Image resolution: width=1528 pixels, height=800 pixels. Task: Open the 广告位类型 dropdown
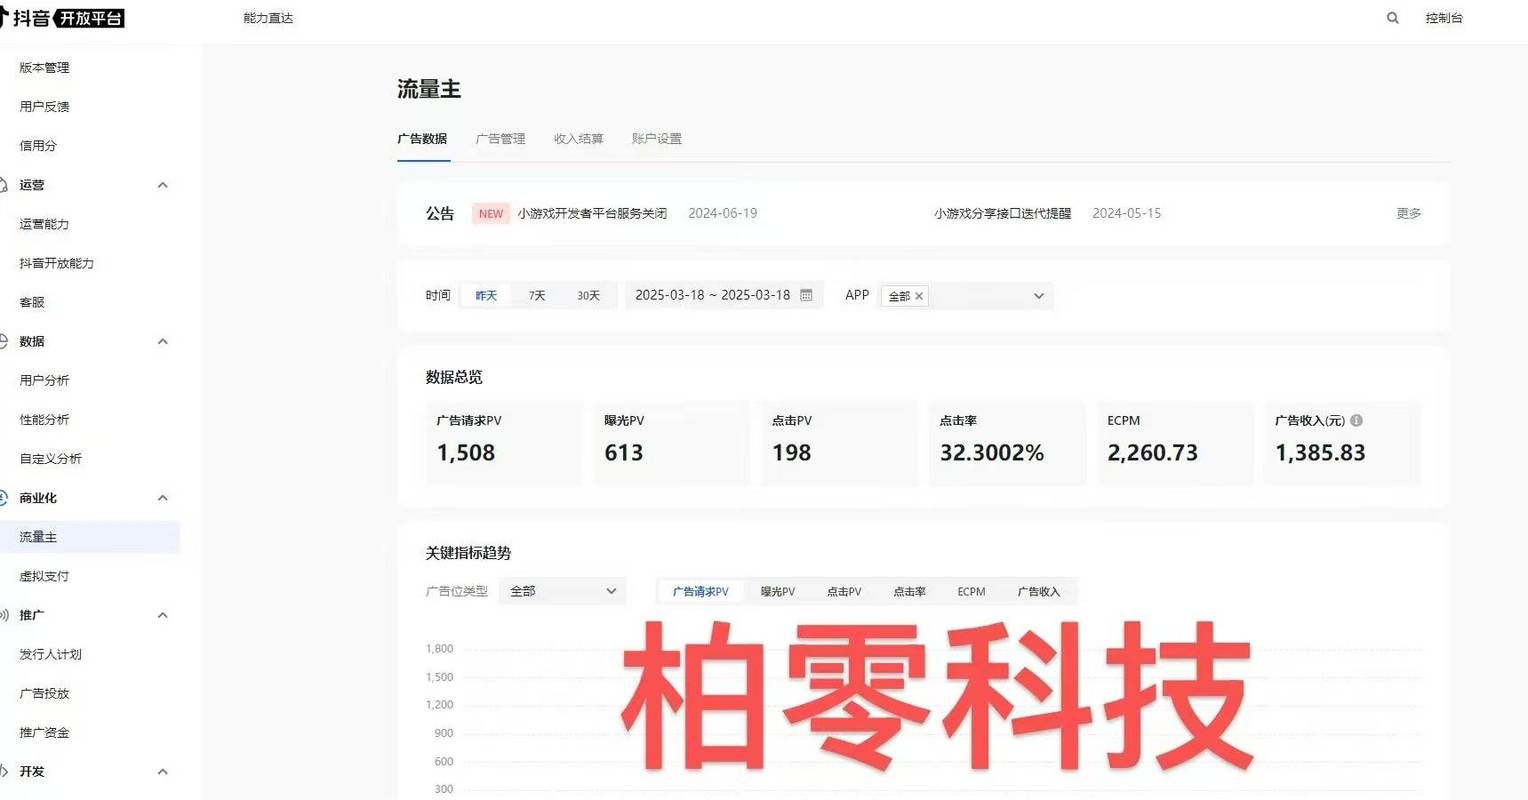click(563, 591)
